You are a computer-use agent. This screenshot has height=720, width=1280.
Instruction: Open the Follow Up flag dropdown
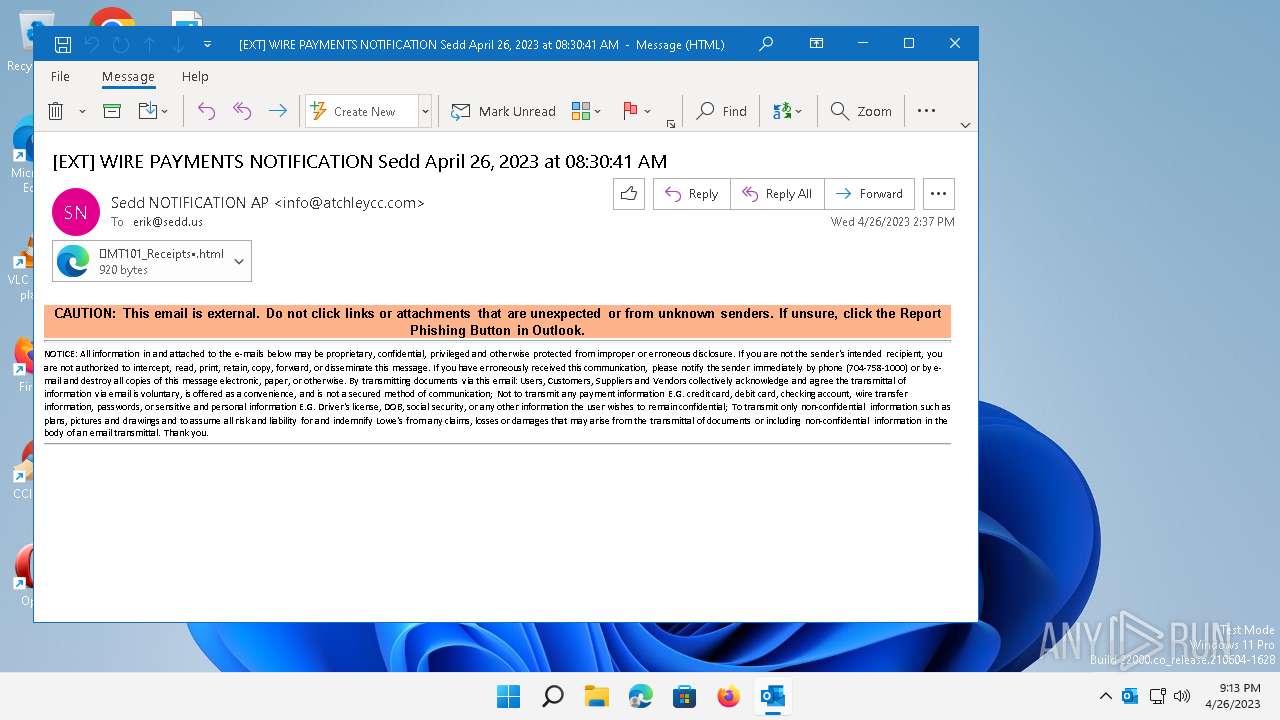[637, 111]
